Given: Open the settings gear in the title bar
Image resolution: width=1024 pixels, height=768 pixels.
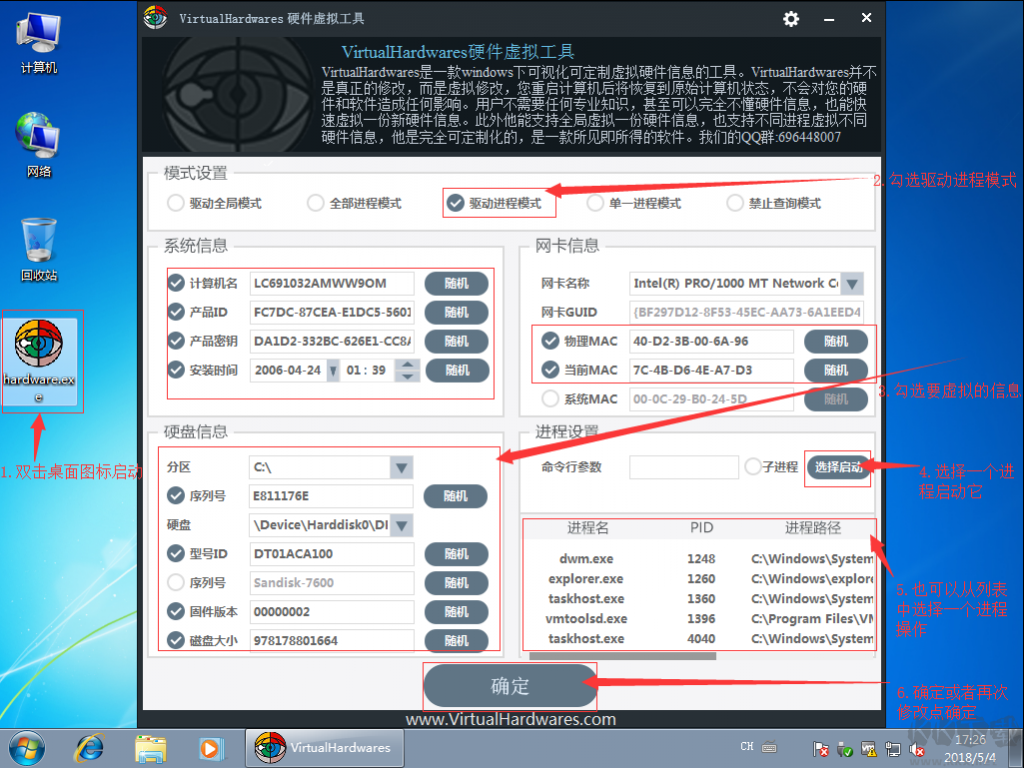Looking at the screenshot, I should click(790, 18).
